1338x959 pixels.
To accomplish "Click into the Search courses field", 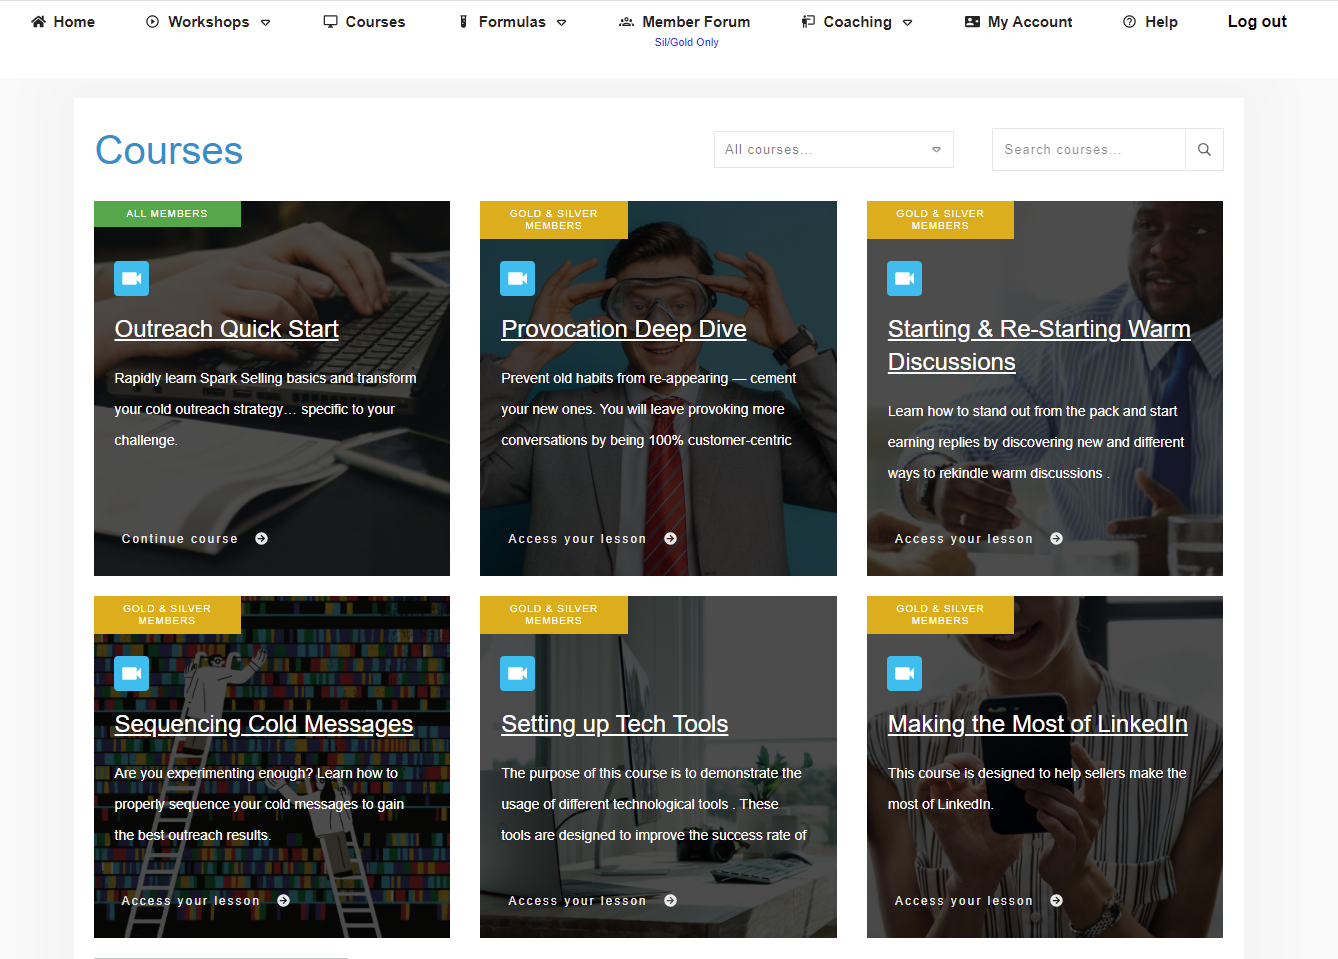I will [x=1088, y=150].
